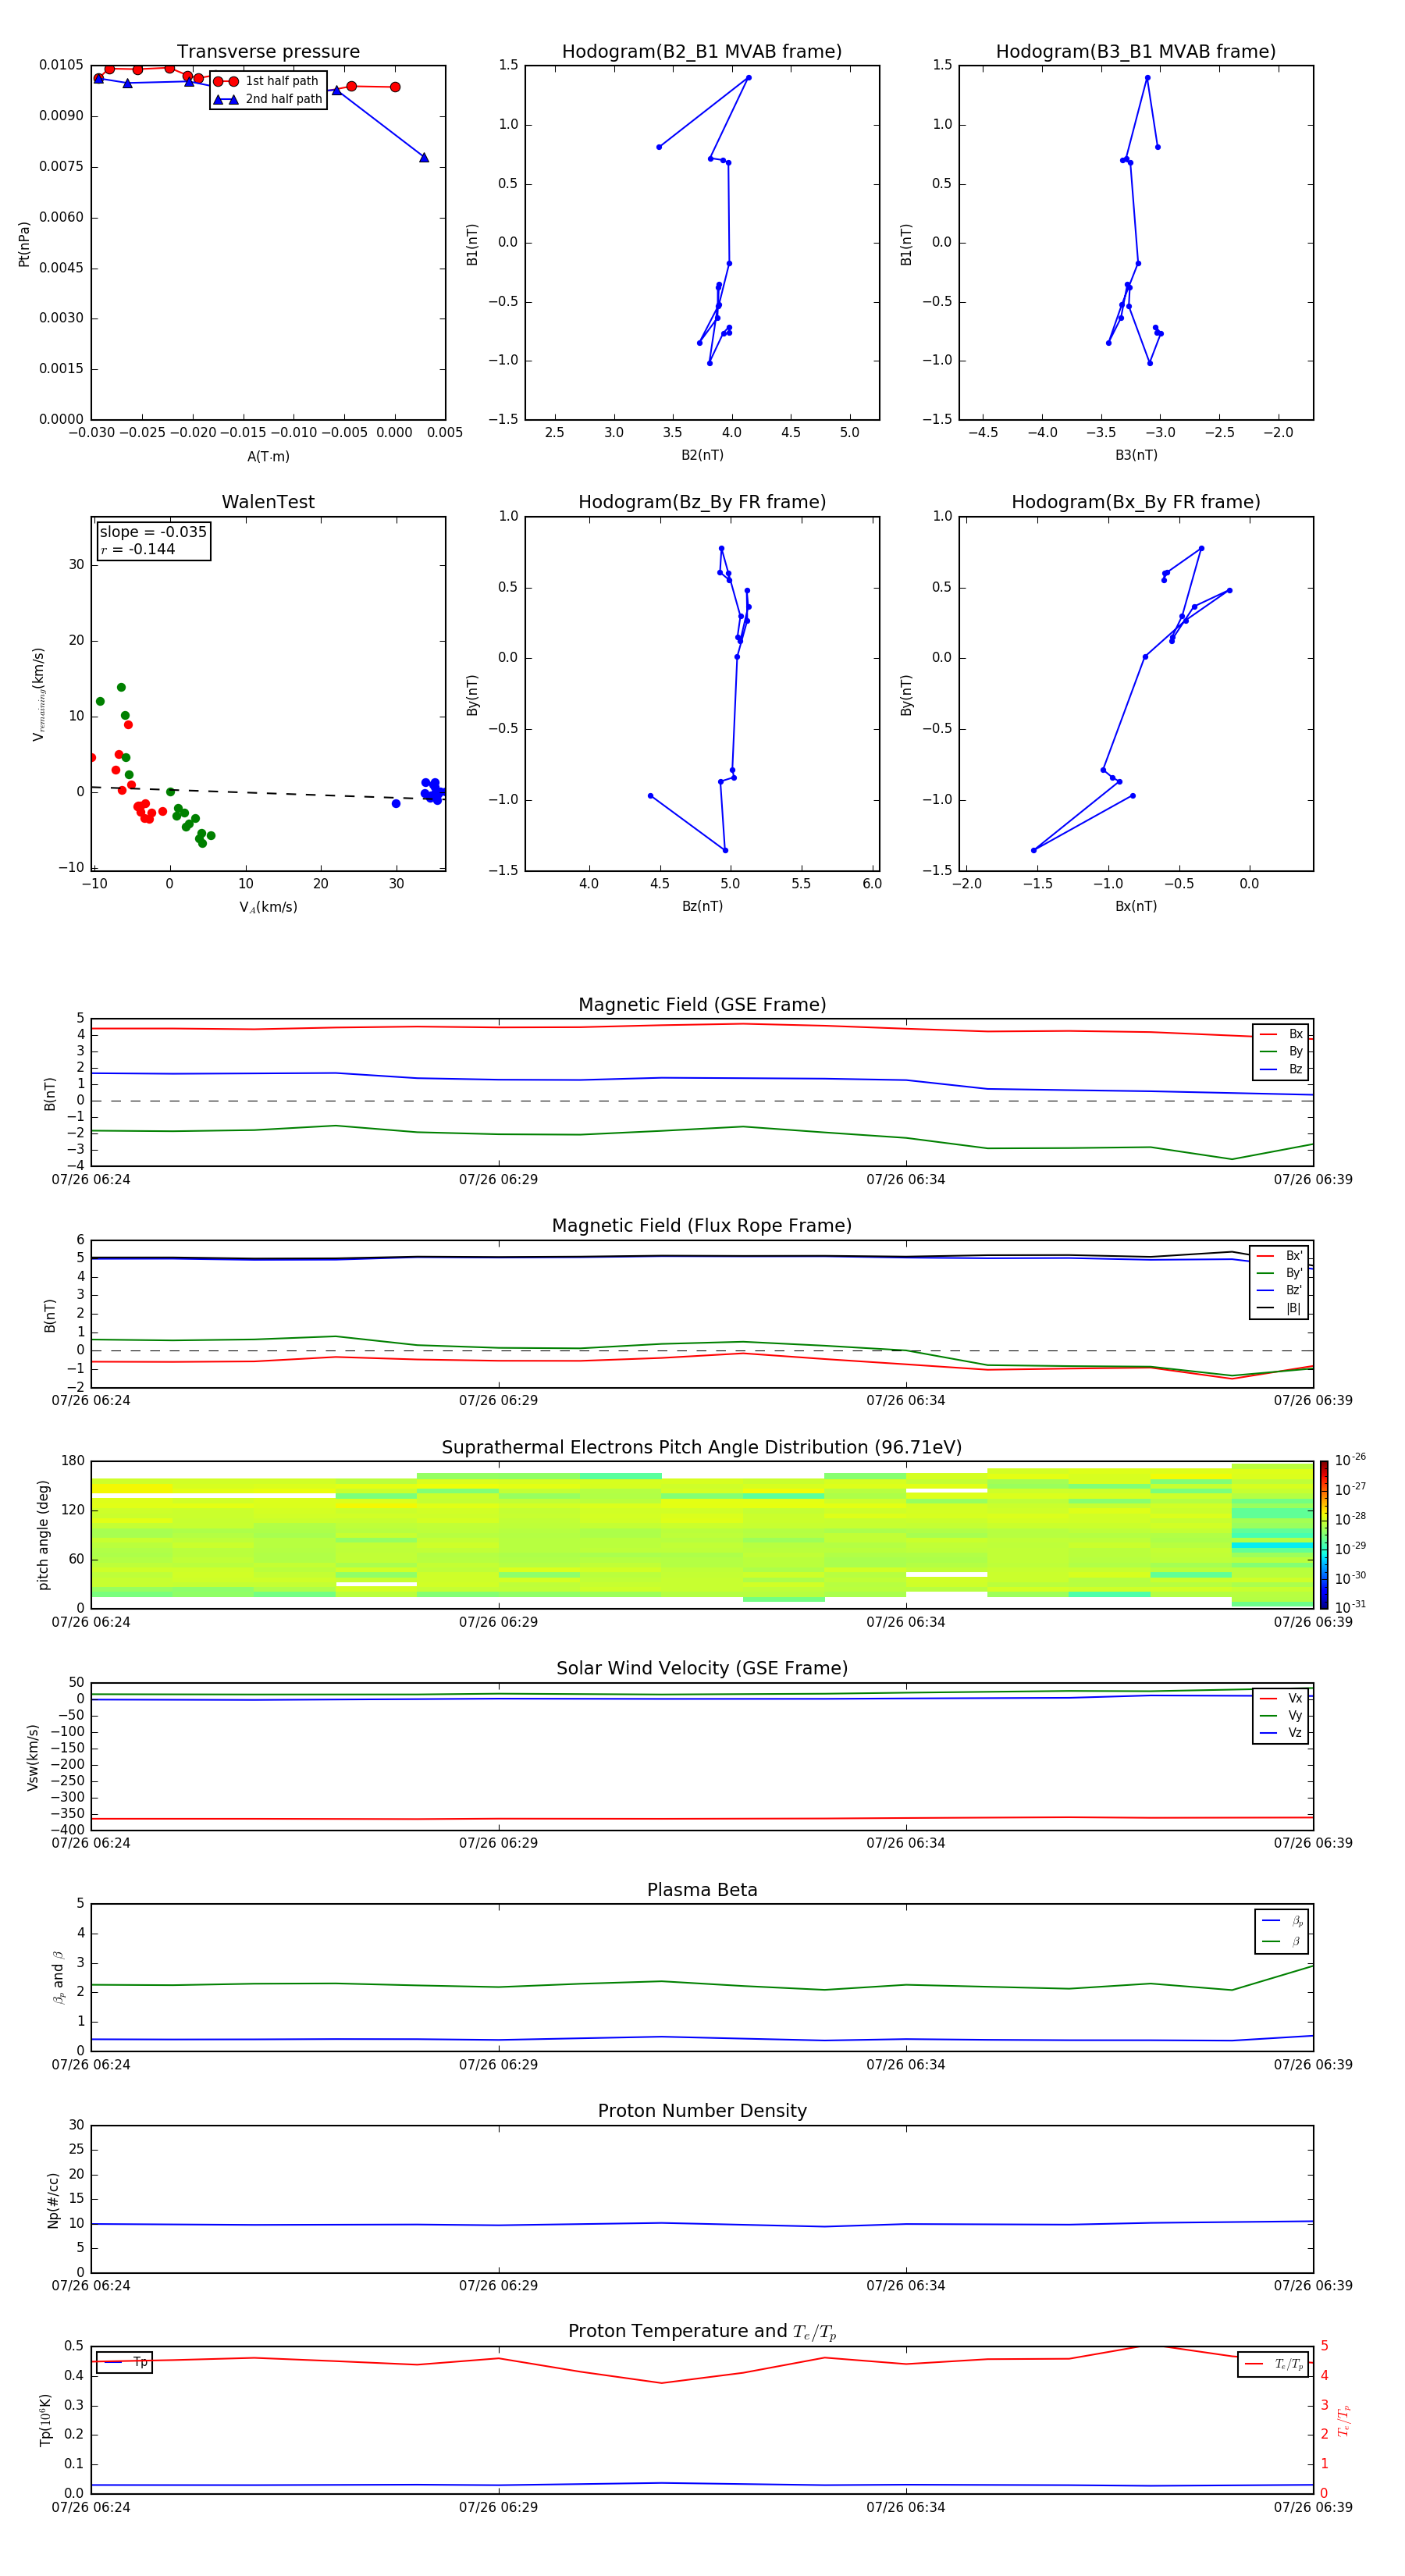Click the 'Transverse pressure' plot title
This screenshot has width=1405, height=2576.
click(268, 52)
